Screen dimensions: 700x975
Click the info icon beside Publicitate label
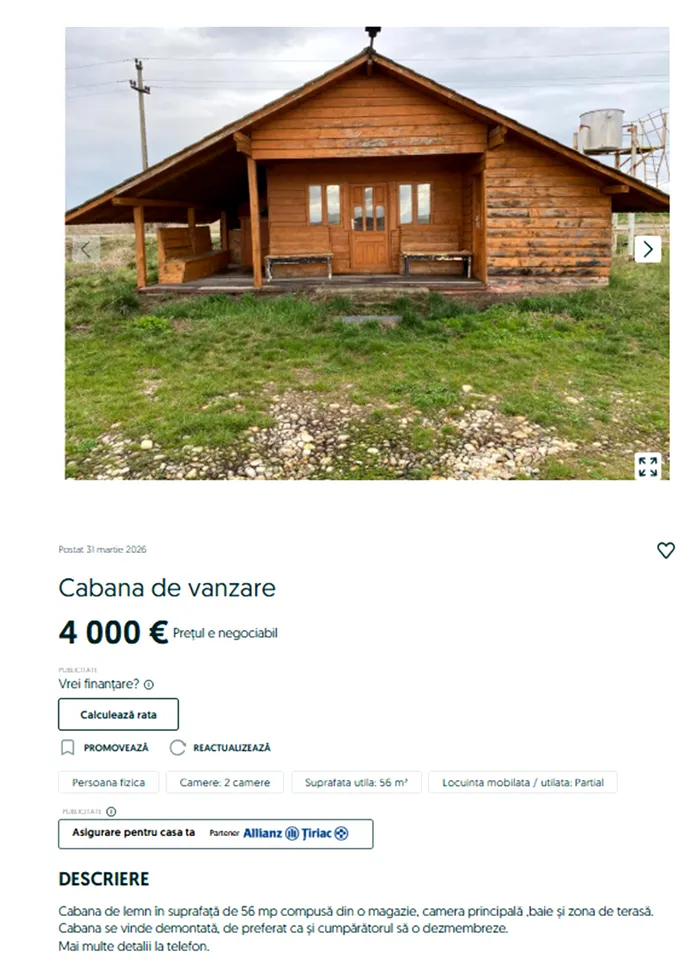[x=111, y=811]
